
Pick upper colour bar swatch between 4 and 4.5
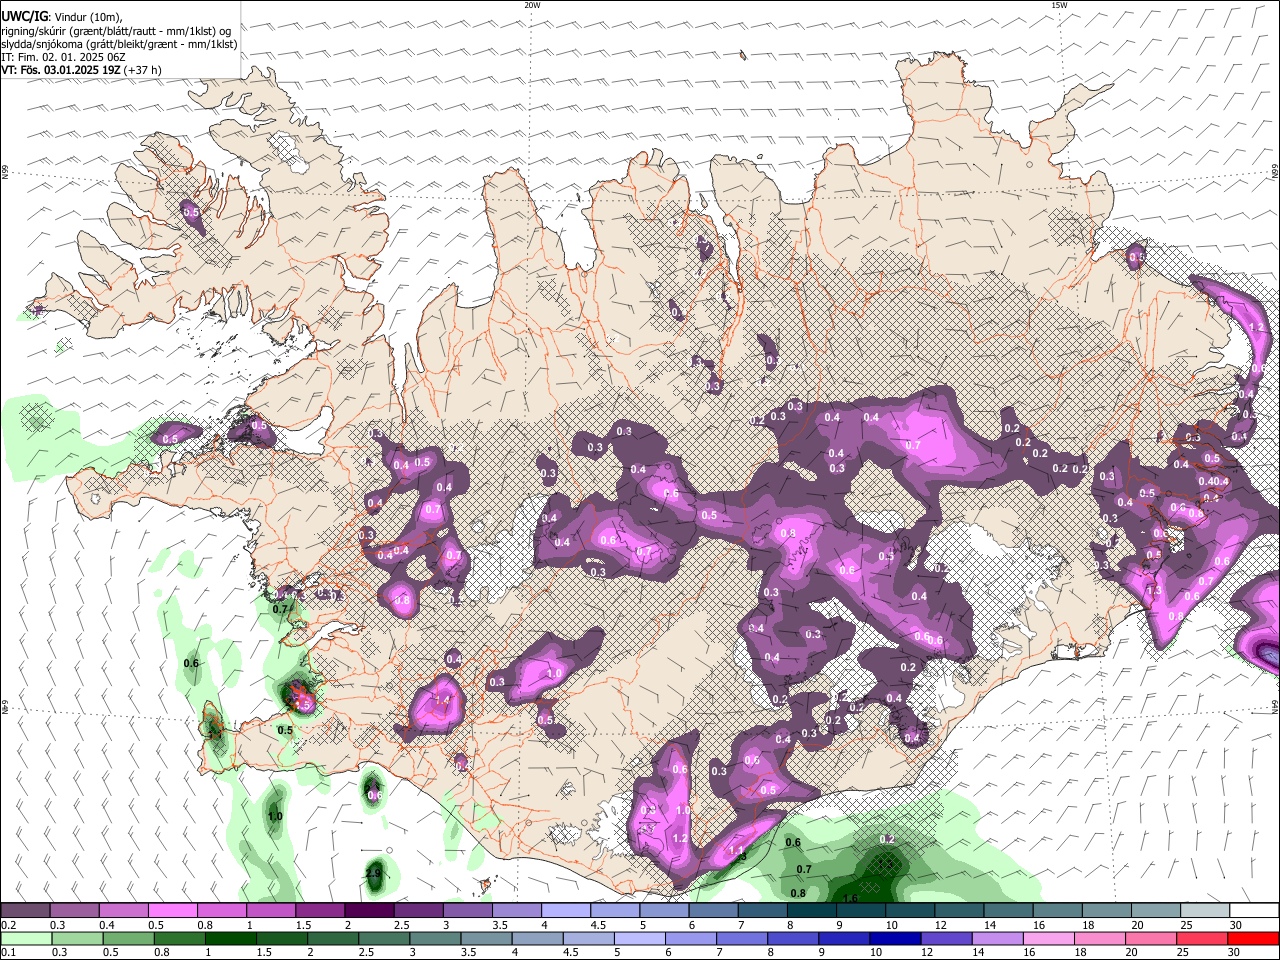pos(566,911)
